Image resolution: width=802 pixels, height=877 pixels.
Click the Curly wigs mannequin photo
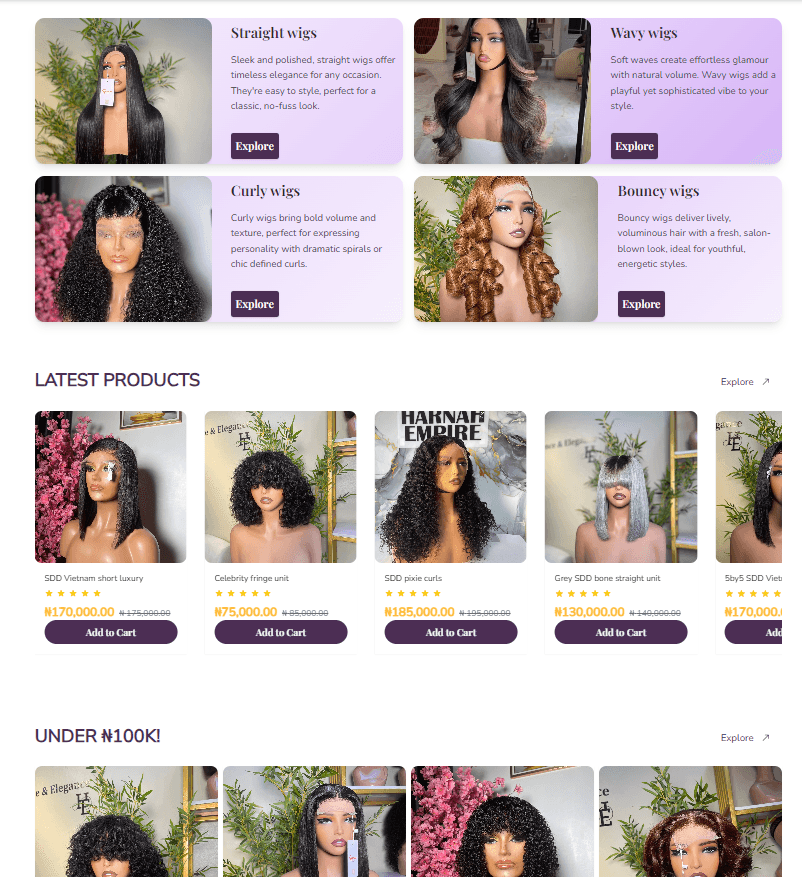click(123, 249)
